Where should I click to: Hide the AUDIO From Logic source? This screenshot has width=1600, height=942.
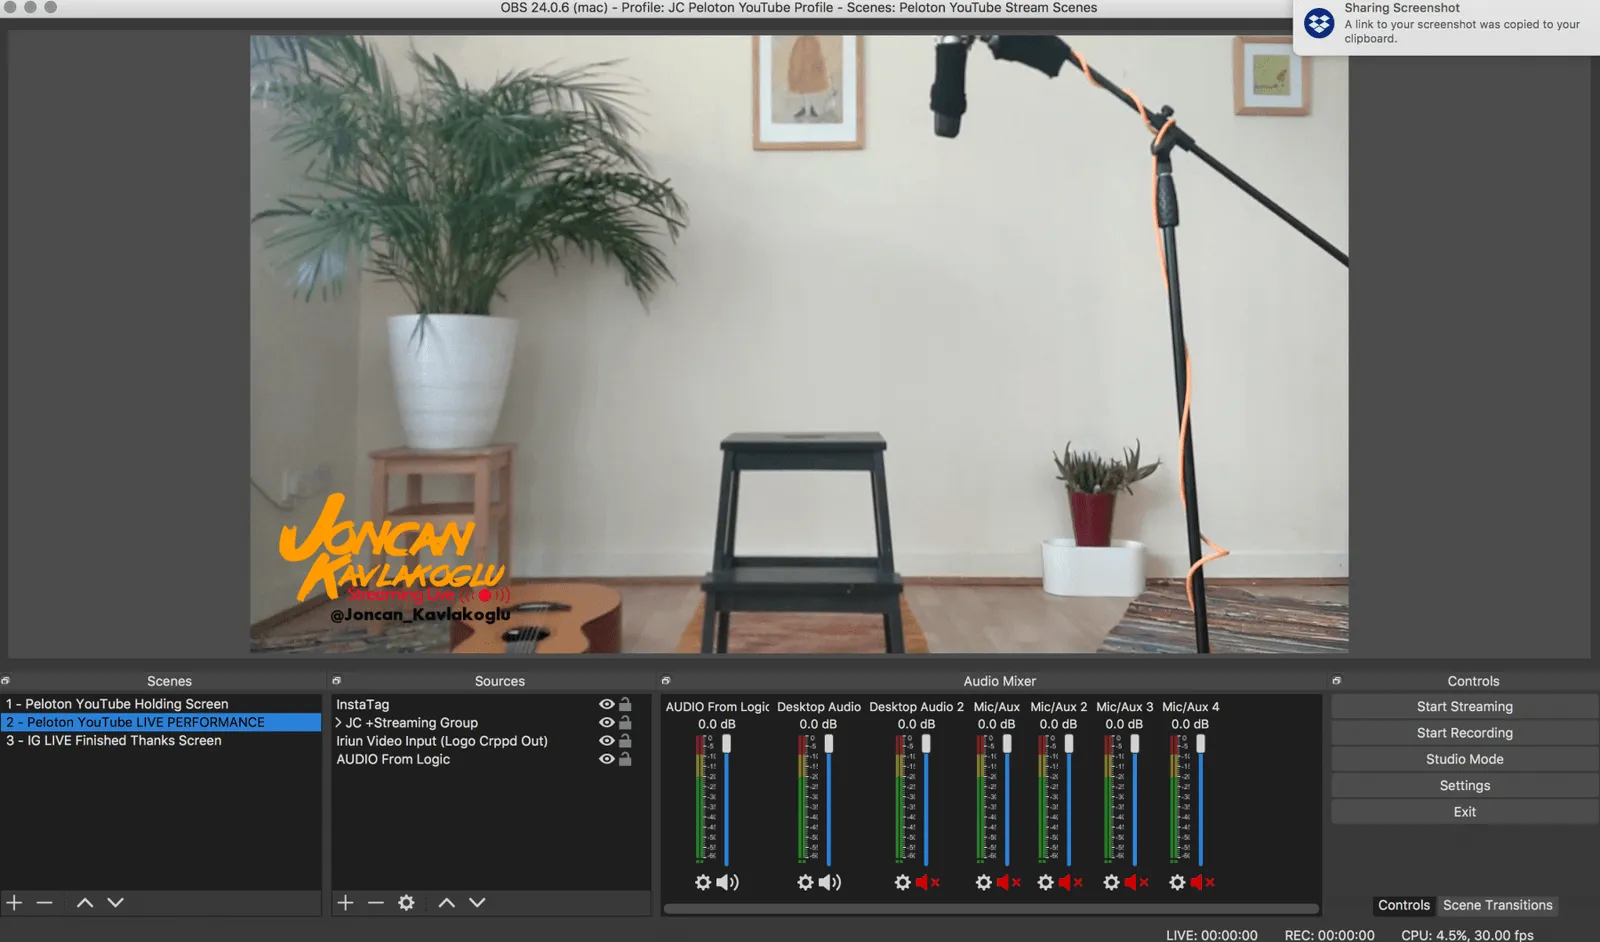coord(606,759)
